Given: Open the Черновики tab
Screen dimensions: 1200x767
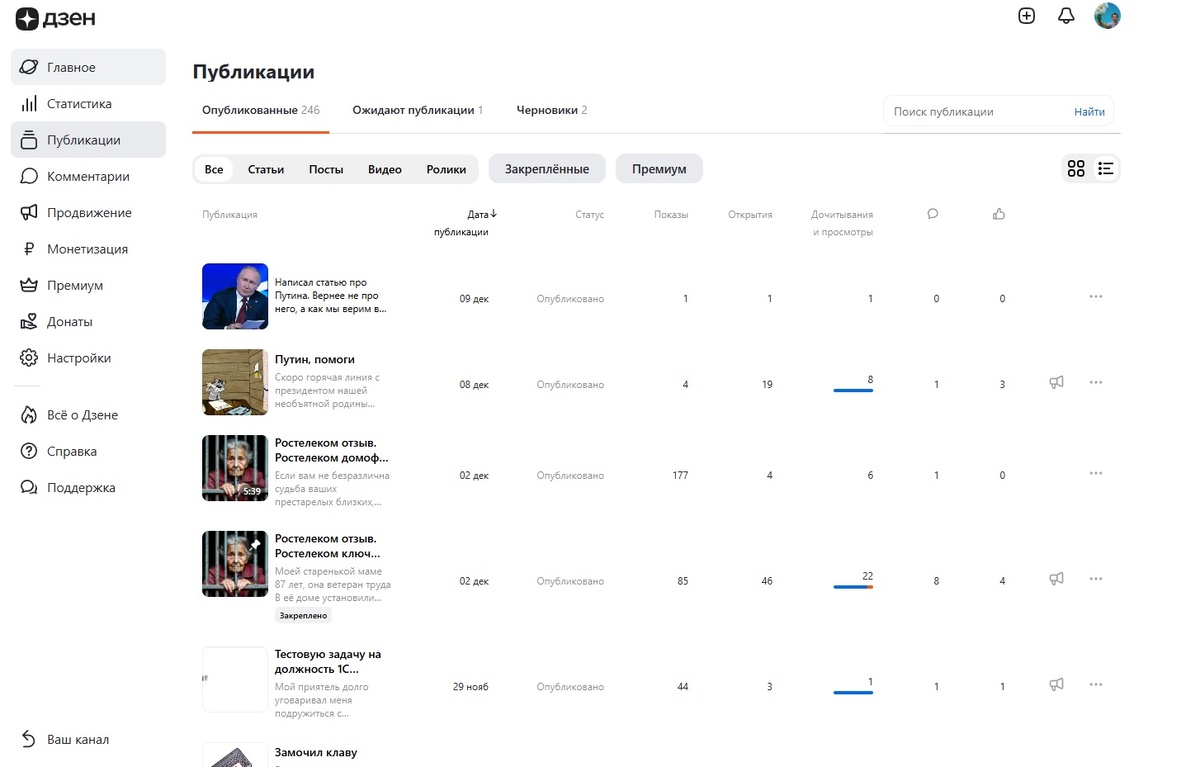Looking at the screenshot, I should pyautogui.click(x=552, y=110).
